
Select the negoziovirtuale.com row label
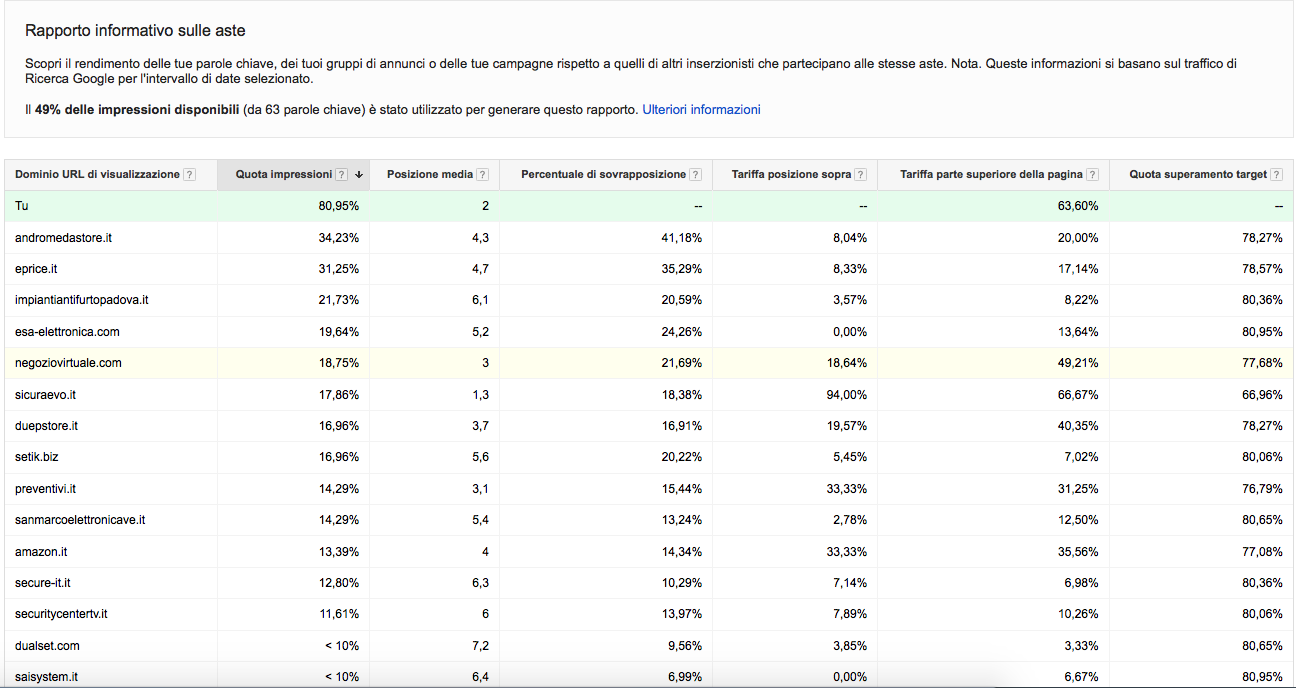point(68,363)
